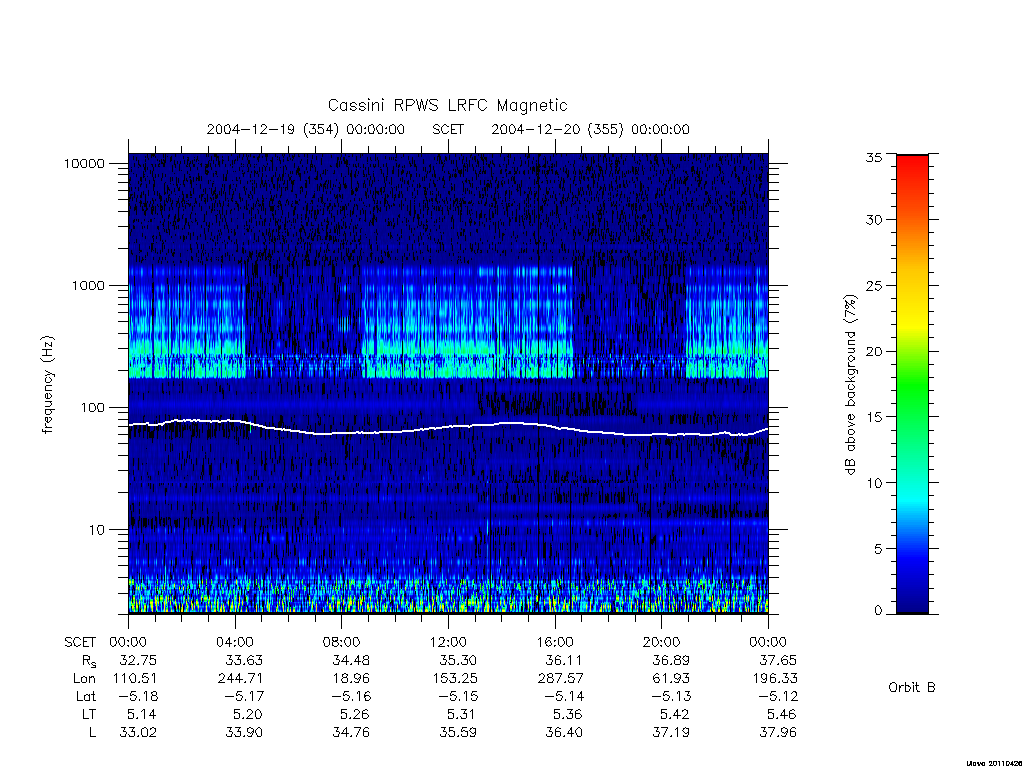Click L value '33.02'
The height and width of the screenshot is (768, 1024).
pyautogui.click(x=138, y=733)
